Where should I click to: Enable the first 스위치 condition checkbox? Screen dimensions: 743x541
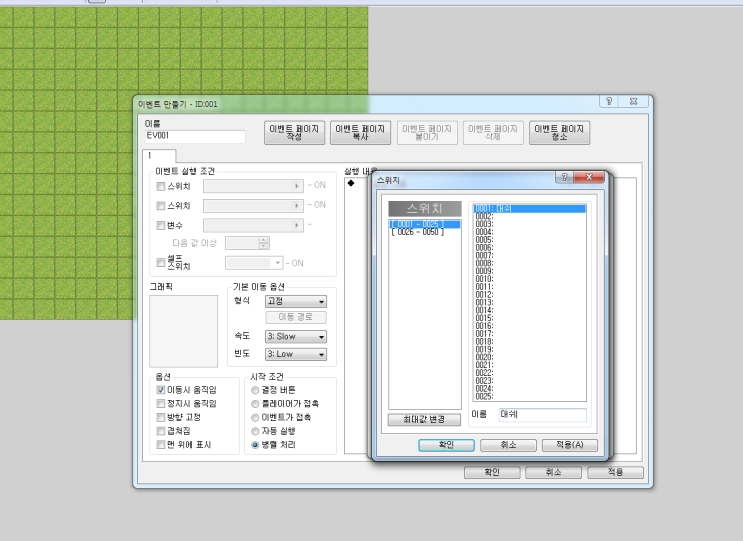click(161, 186)
